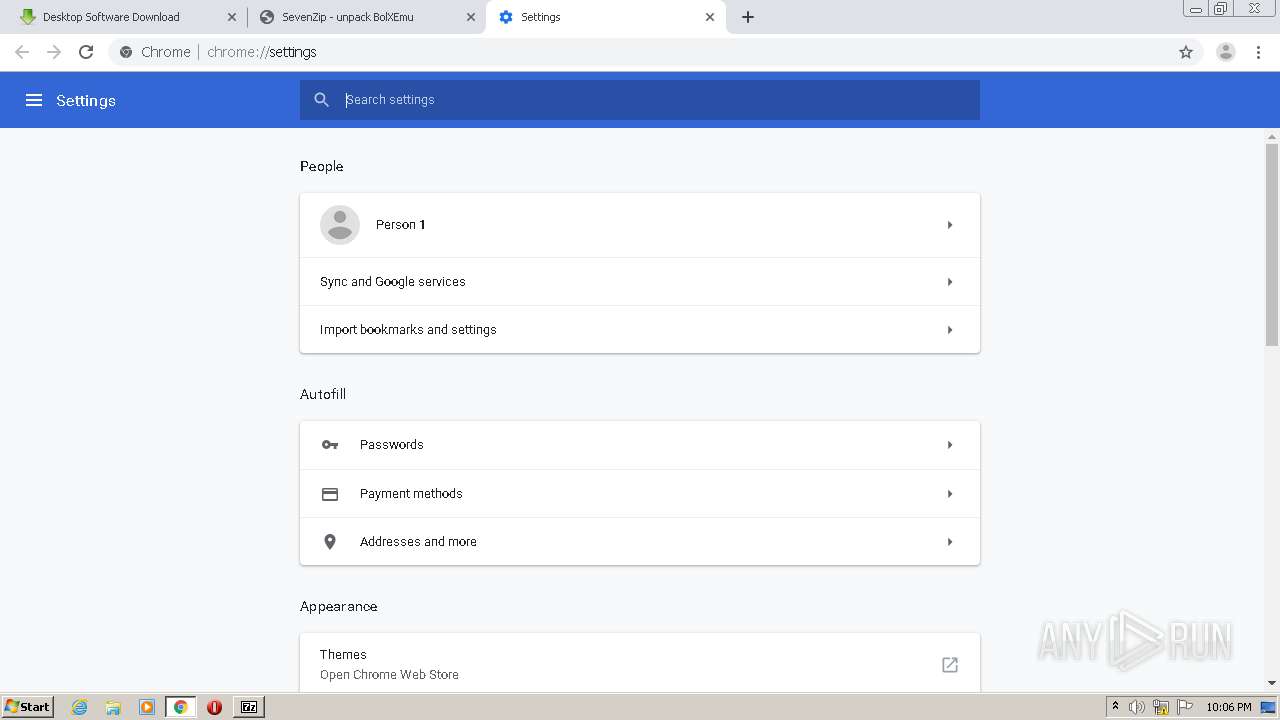Open Themes external link icon

pyautogui.click(x=950, y=665)
